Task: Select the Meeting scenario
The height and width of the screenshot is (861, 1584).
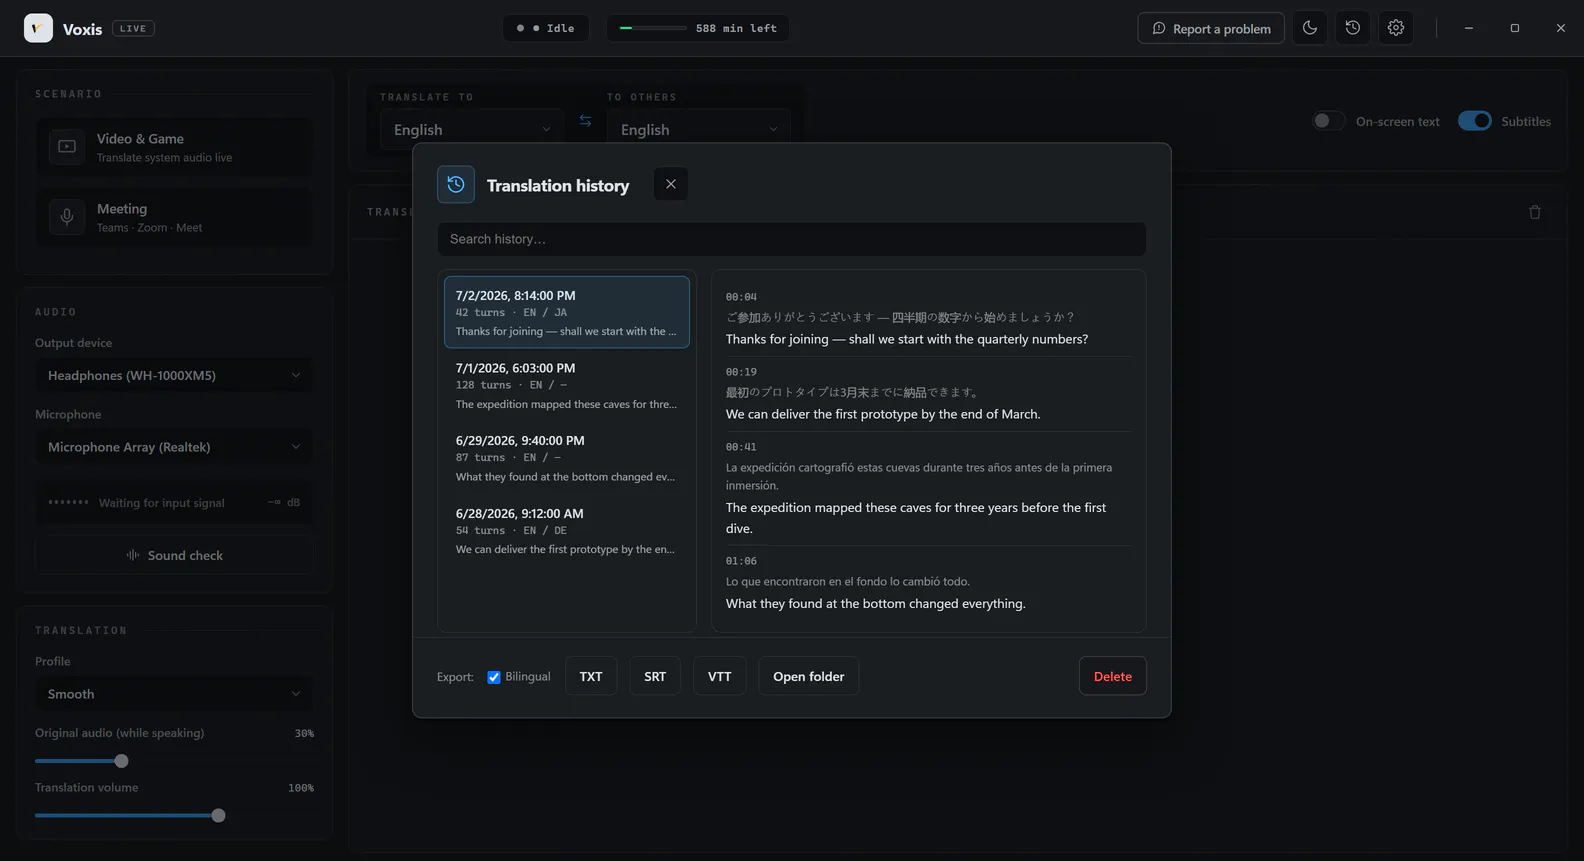Action: [x=174, y=217]
